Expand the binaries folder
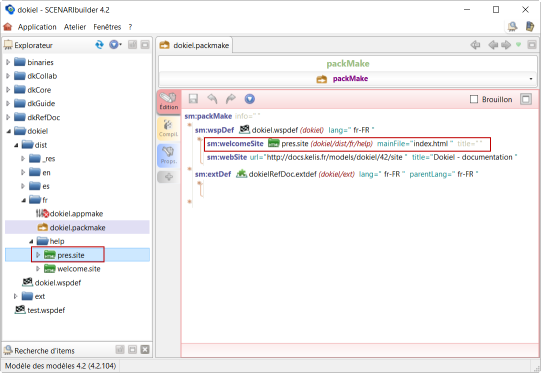Image resolution: width=541 pixels, height=373 pixels. tap(8, 62)
